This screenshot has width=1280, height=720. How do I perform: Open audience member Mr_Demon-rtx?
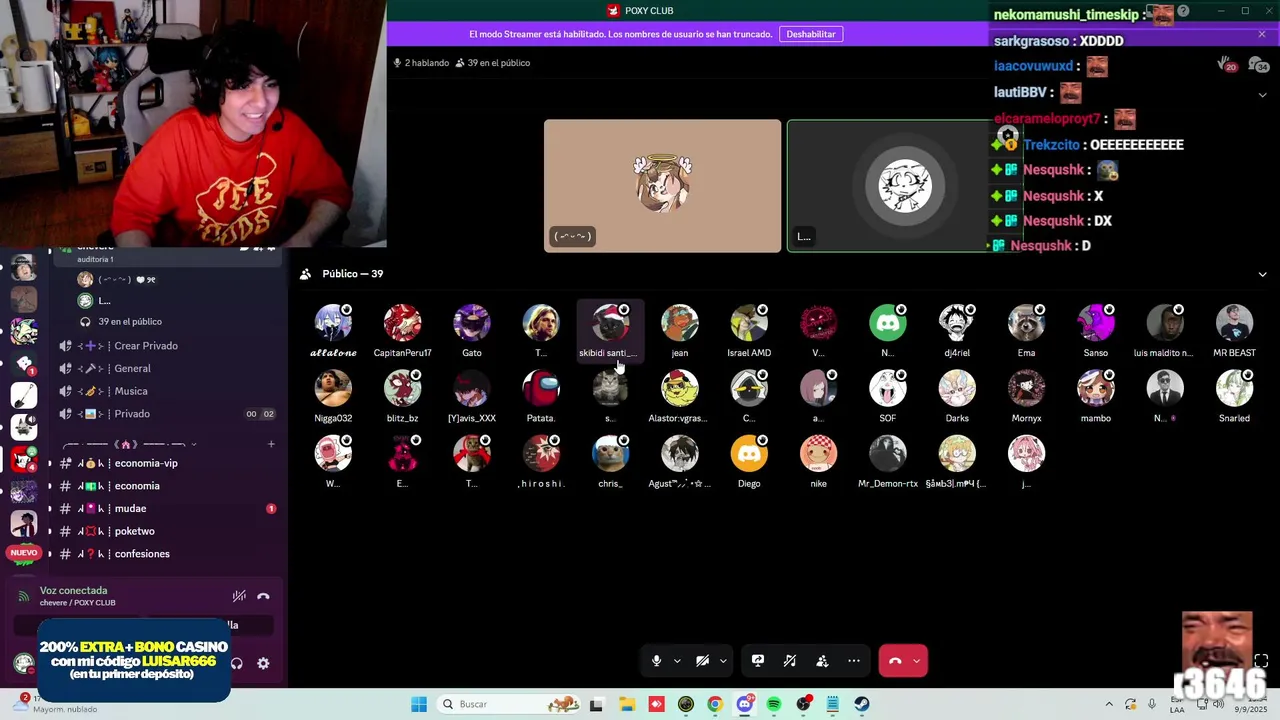[x=888, y=463]
